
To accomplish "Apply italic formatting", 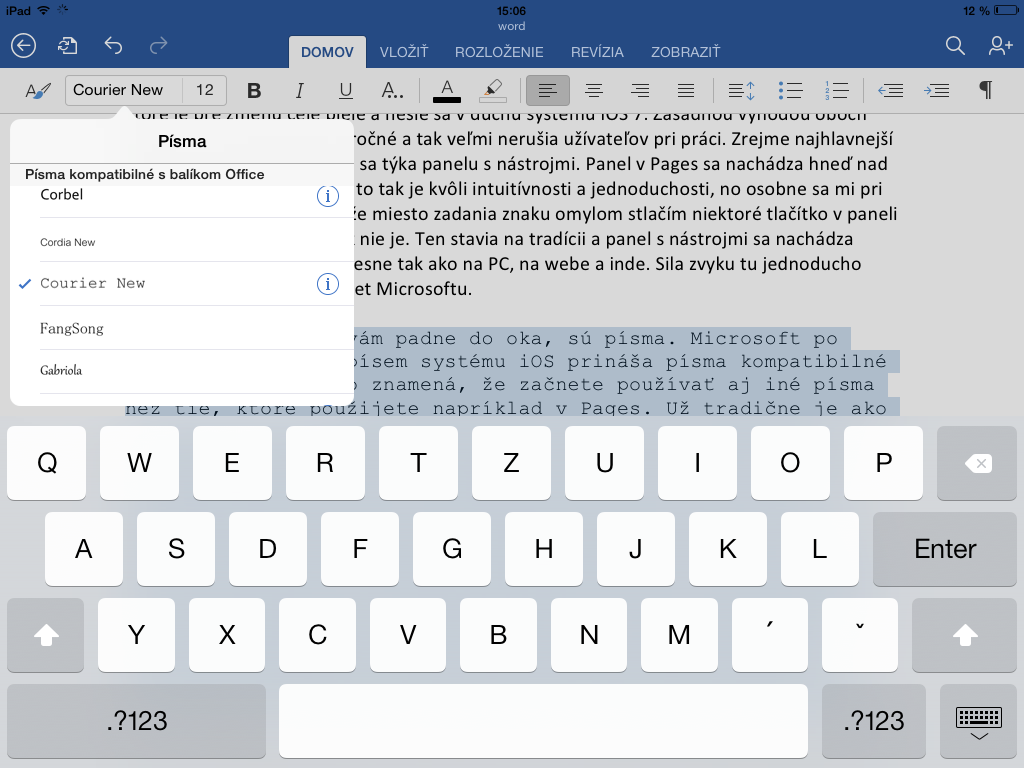I will [x=299, y=90].
